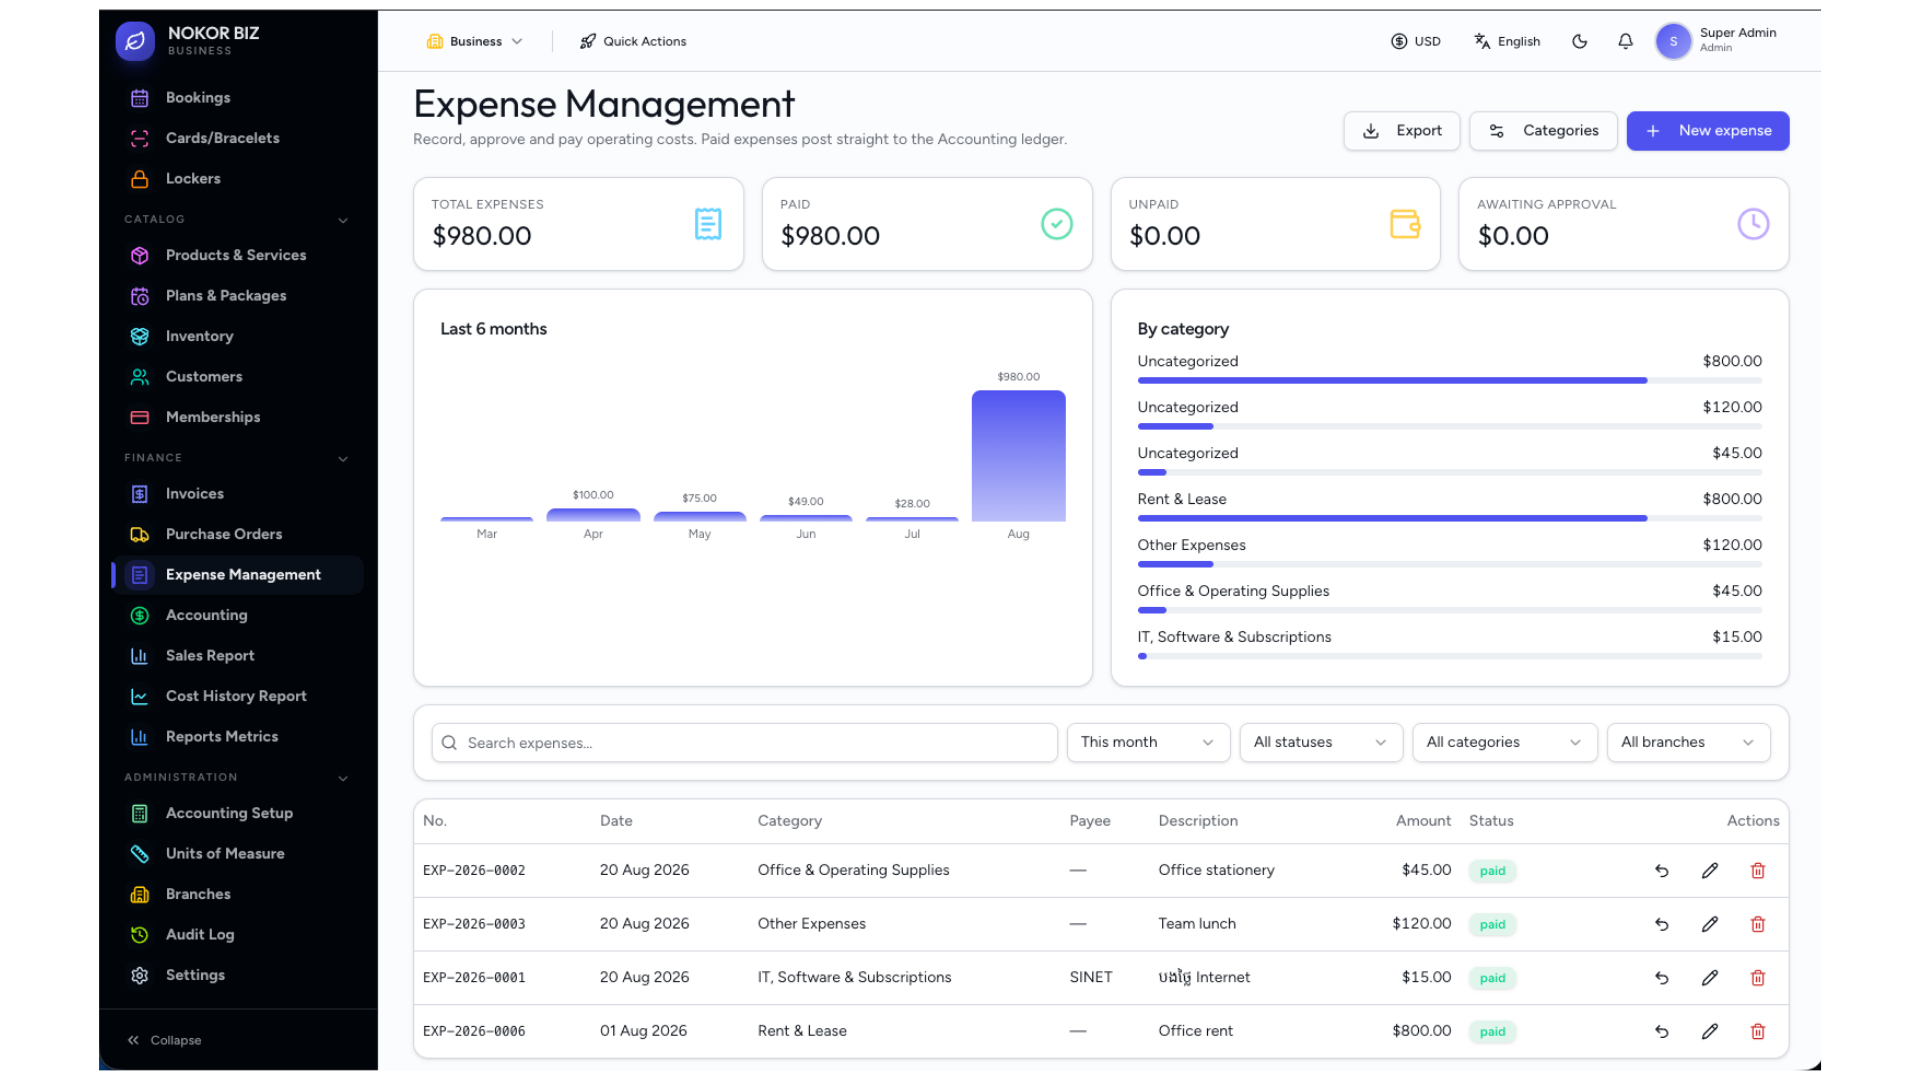This screenshot has width=1920, height=1080.
Task: Open the This month period dropdown
Action: coord(1148,743)
